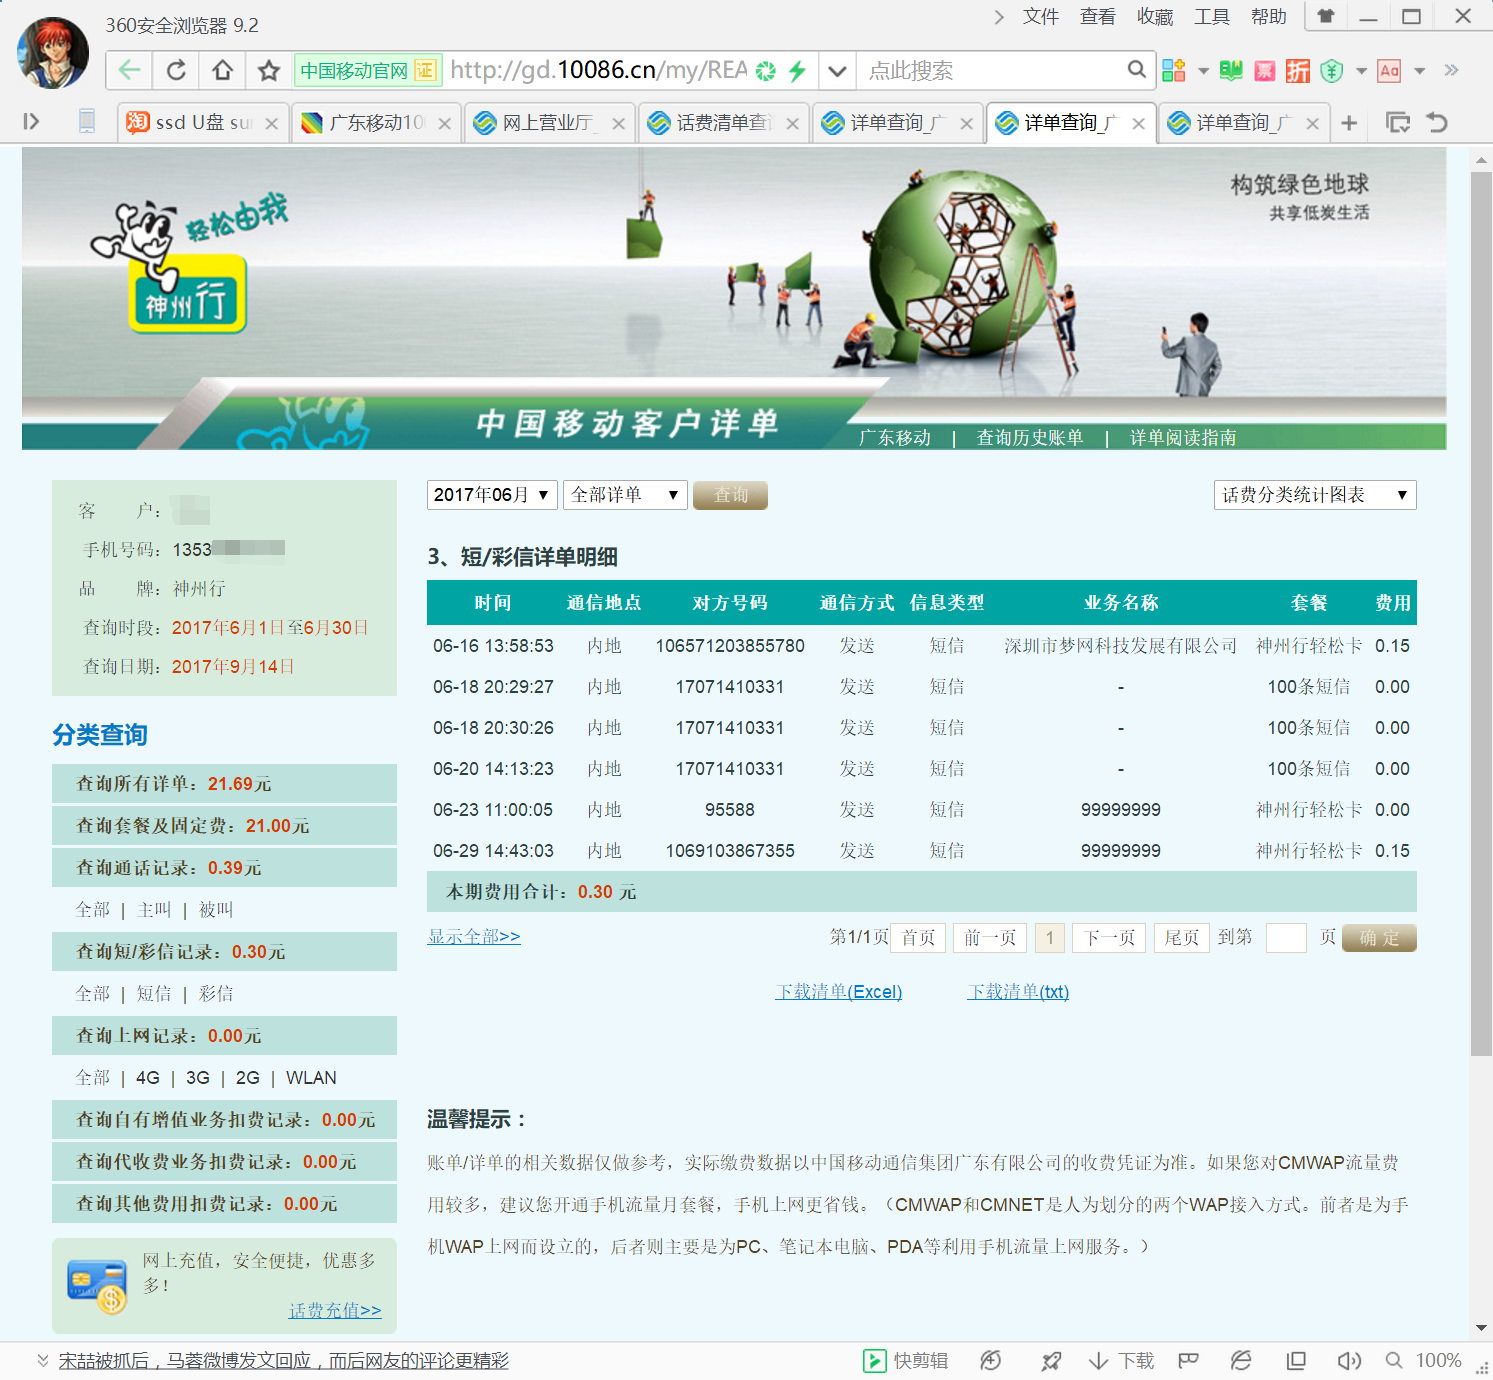1493x1380 pixels.
Task: Bookmark this page with the star icon
Action: coord(269,70)
